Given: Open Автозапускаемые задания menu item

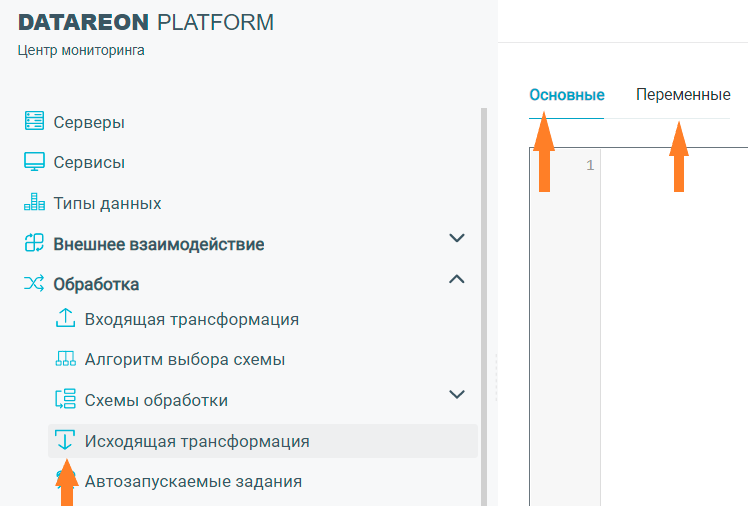Looking at the screenshot, I should tap(192, 481).
